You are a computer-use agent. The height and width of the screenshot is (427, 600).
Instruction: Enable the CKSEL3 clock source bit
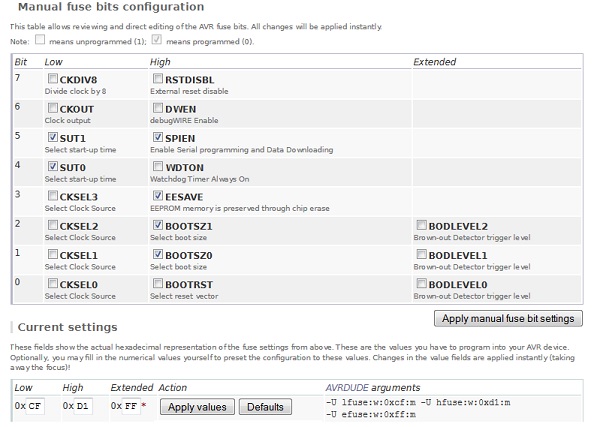pos(53,196)
